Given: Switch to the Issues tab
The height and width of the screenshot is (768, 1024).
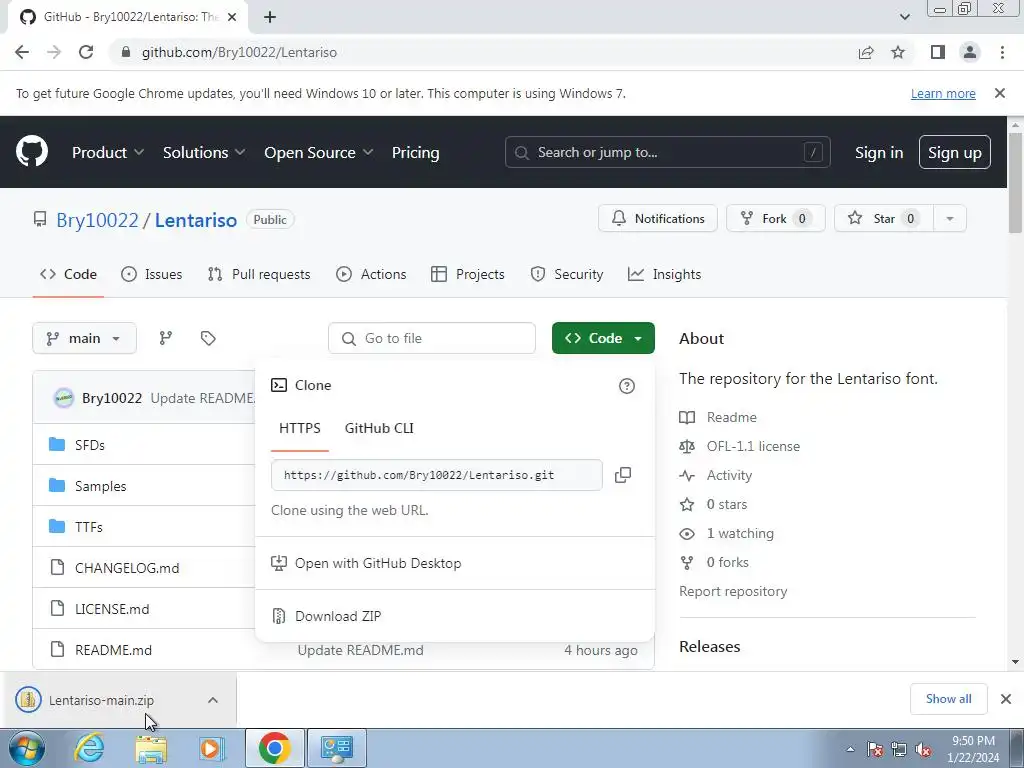Looking at the screenshot, I should pyautogui.click(x=152, y=274).
